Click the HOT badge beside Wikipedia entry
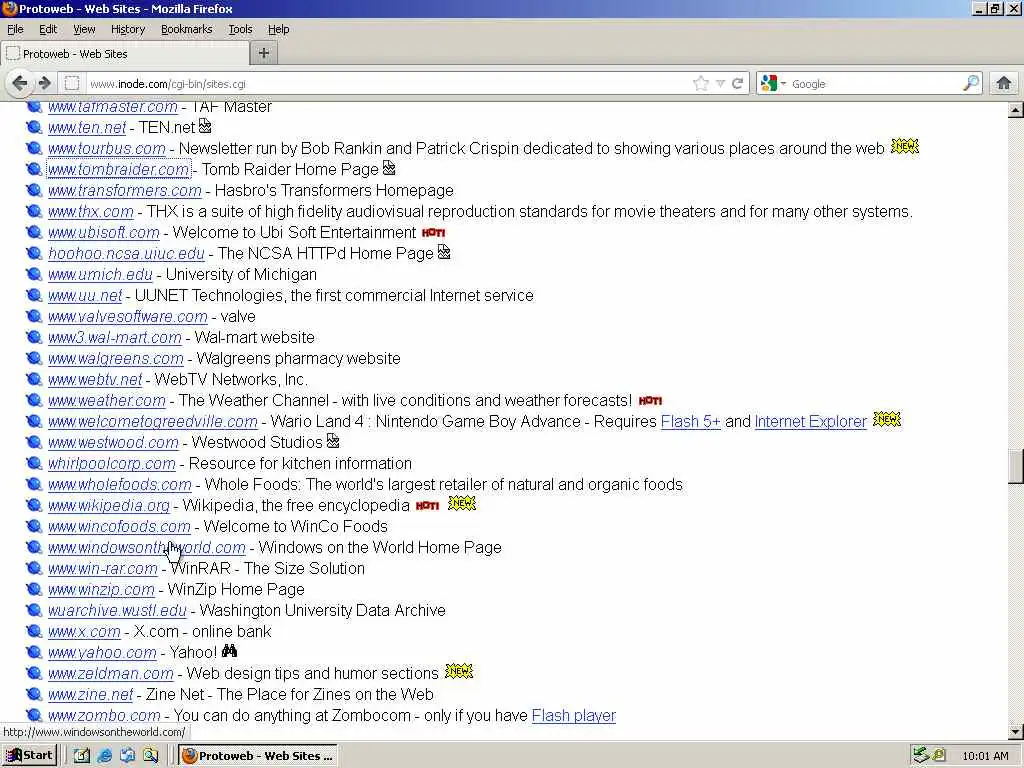This screenshot has height=768, width=1024. (428, 505)
